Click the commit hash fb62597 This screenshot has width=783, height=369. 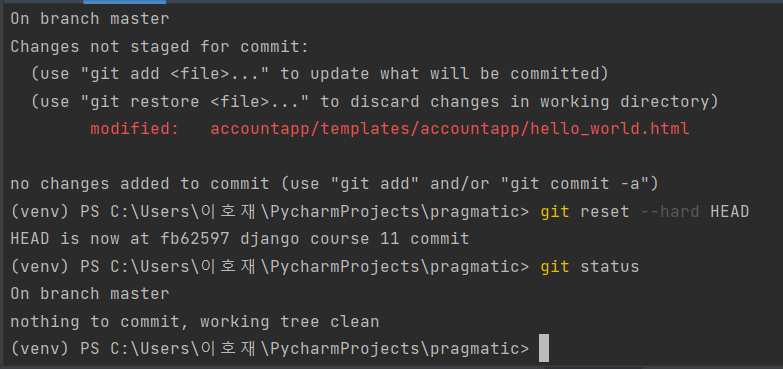click(x=195, y=239)
